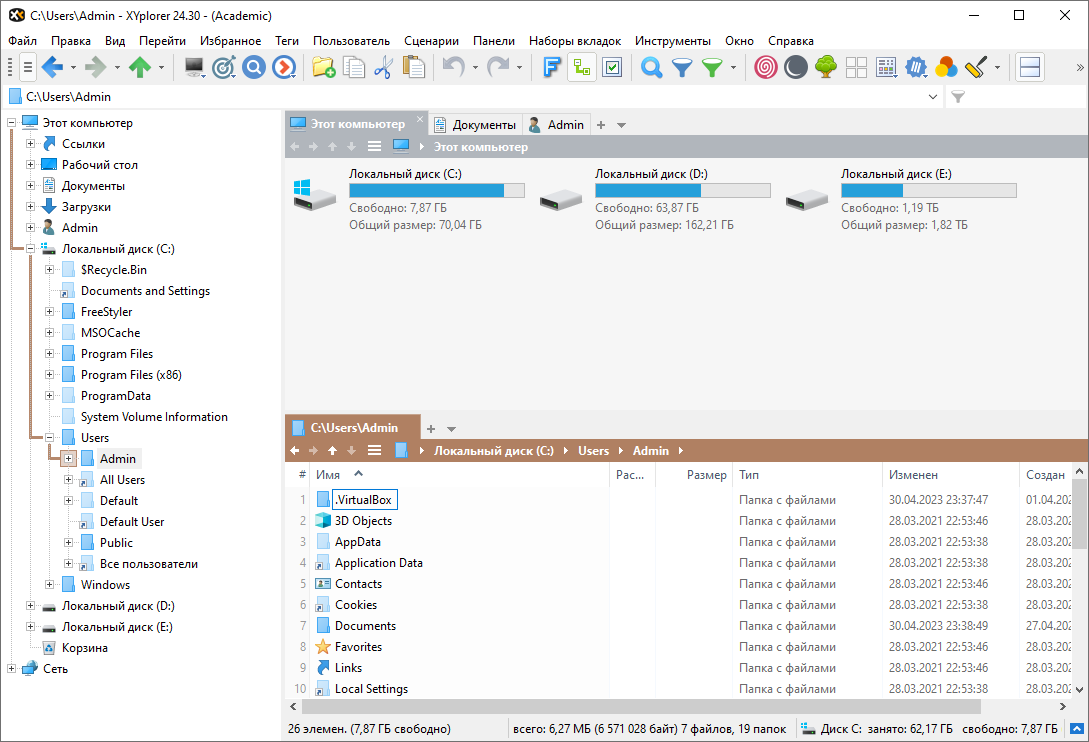The width and height of the screenshot is (1089, 742).
Task: Toggle the dual pane layout button
Action: [1030, 68]
